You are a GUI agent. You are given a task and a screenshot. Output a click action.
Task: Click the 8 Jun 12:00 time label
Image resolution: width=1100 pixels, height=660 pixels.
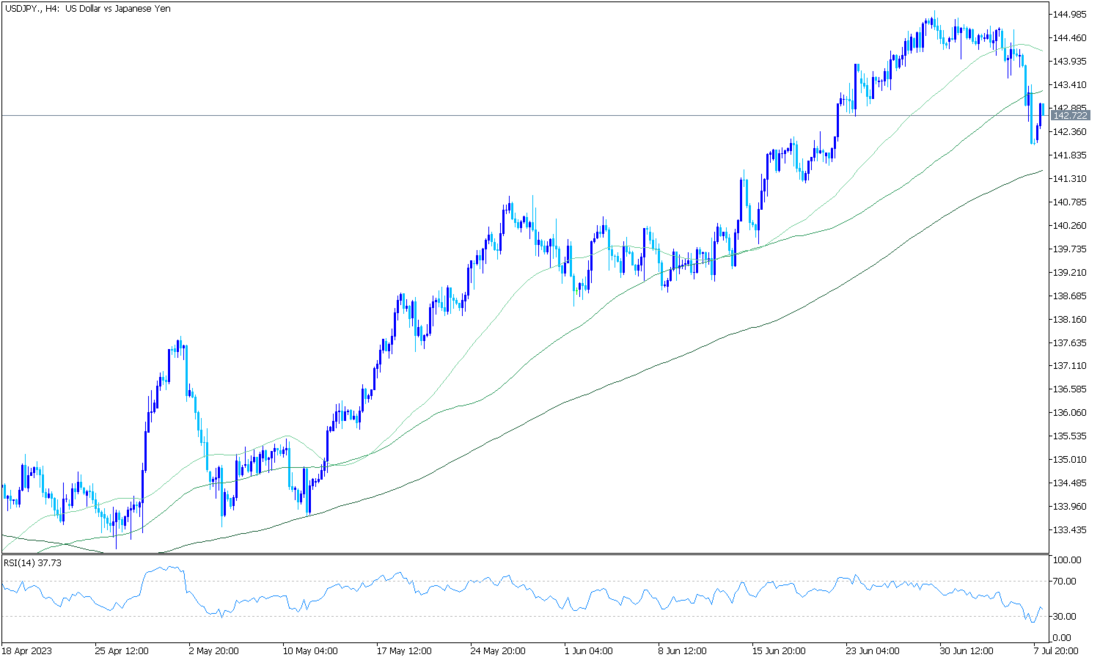(x=683, y=651)
